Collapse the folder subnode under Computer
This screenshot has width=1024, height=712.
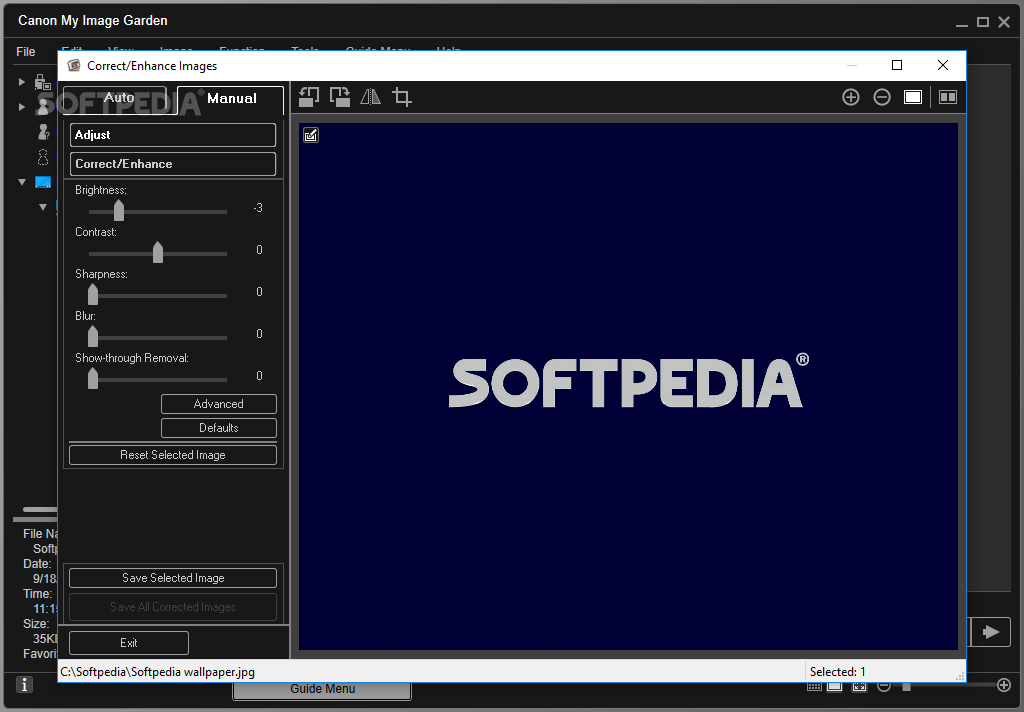[42, 207]
